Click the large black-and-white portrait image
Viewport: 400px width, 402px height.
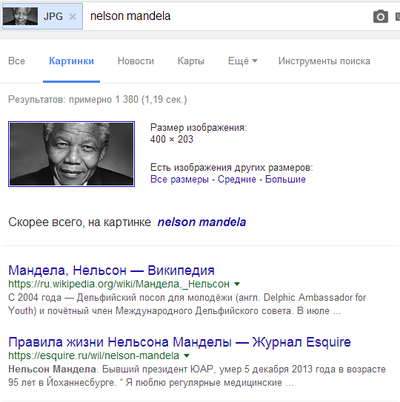pos(71,154)
